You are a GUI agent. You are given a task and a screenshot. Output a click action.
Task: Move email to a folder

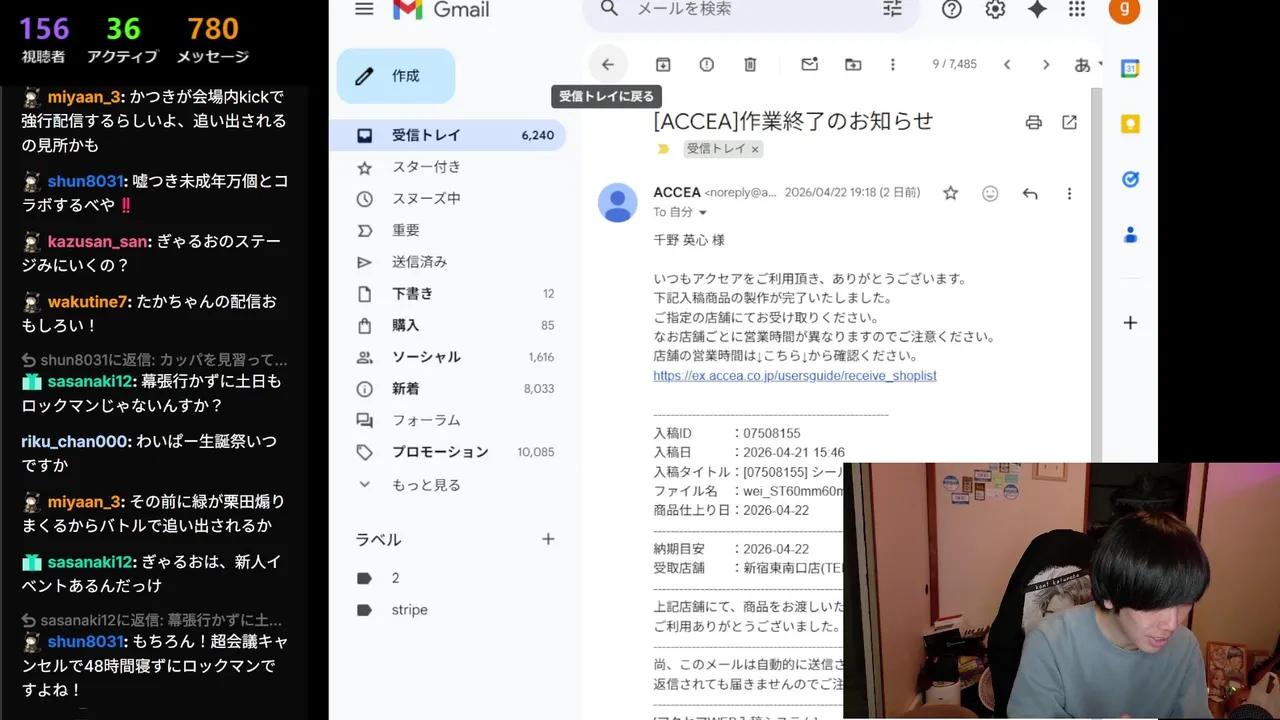pyautogui.click(x=853, y=64)
